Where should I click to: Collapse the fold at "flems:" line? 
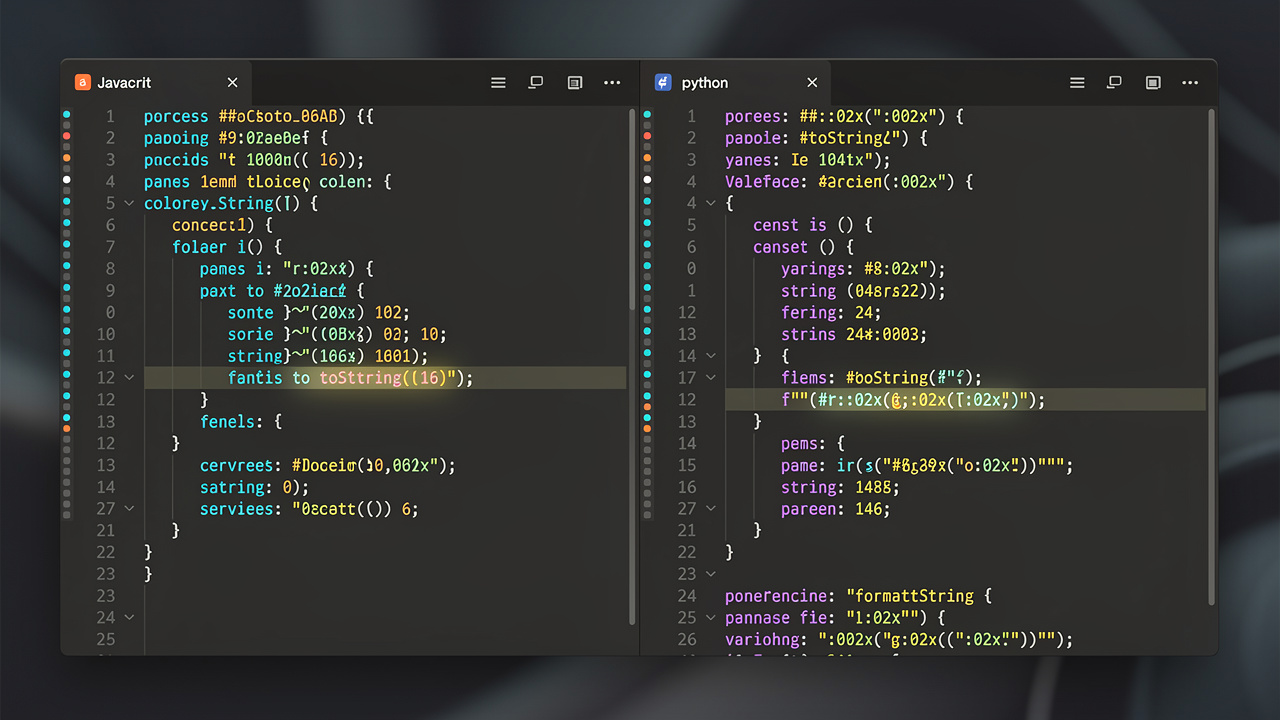[x=711, y=378]
